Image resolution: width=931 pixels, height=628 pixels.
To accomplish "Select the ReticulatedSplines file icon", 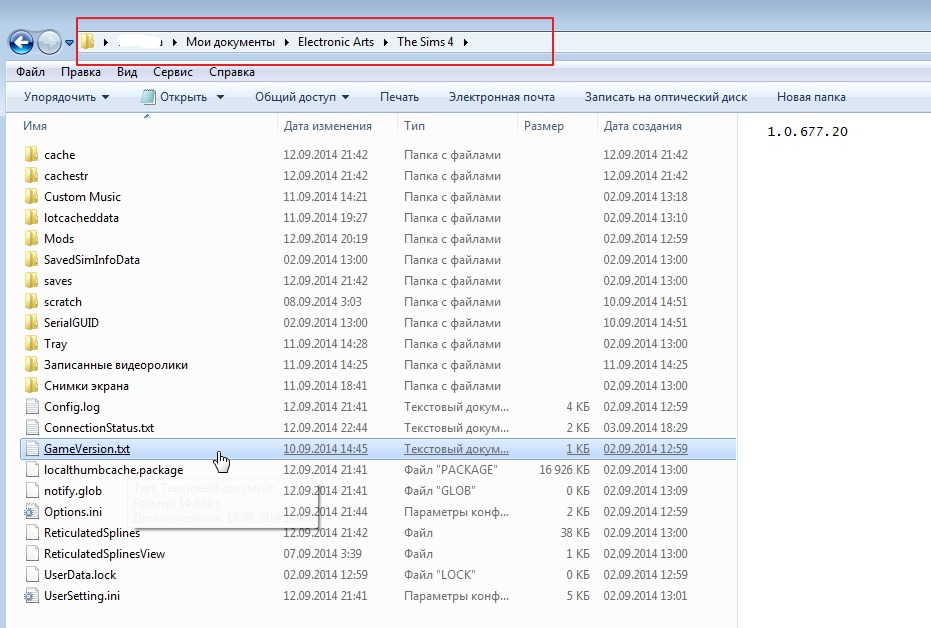I will [32, 532].
